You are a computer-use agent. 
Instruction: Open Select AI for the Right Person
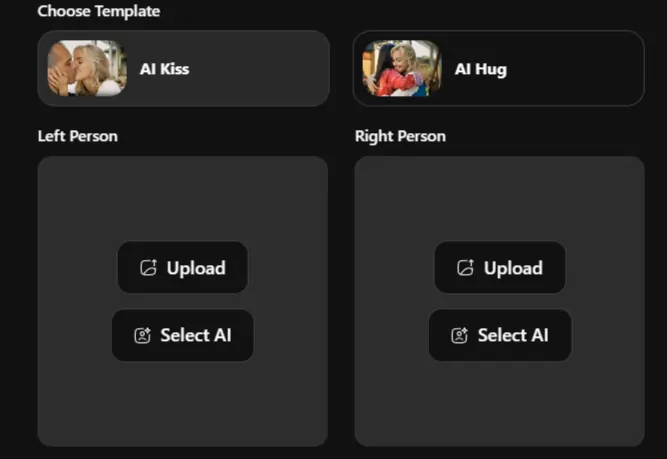coord(500,335)
